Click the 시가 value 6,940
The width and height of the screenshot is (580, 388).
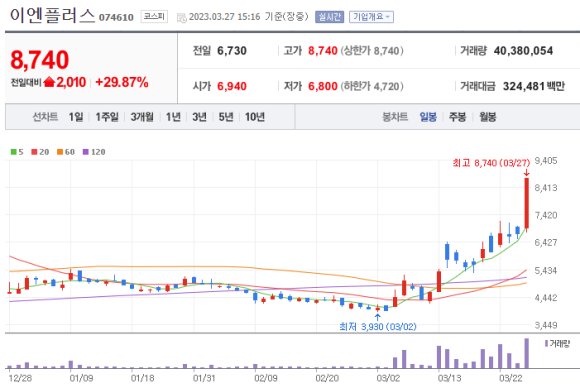tap(232, 86)
